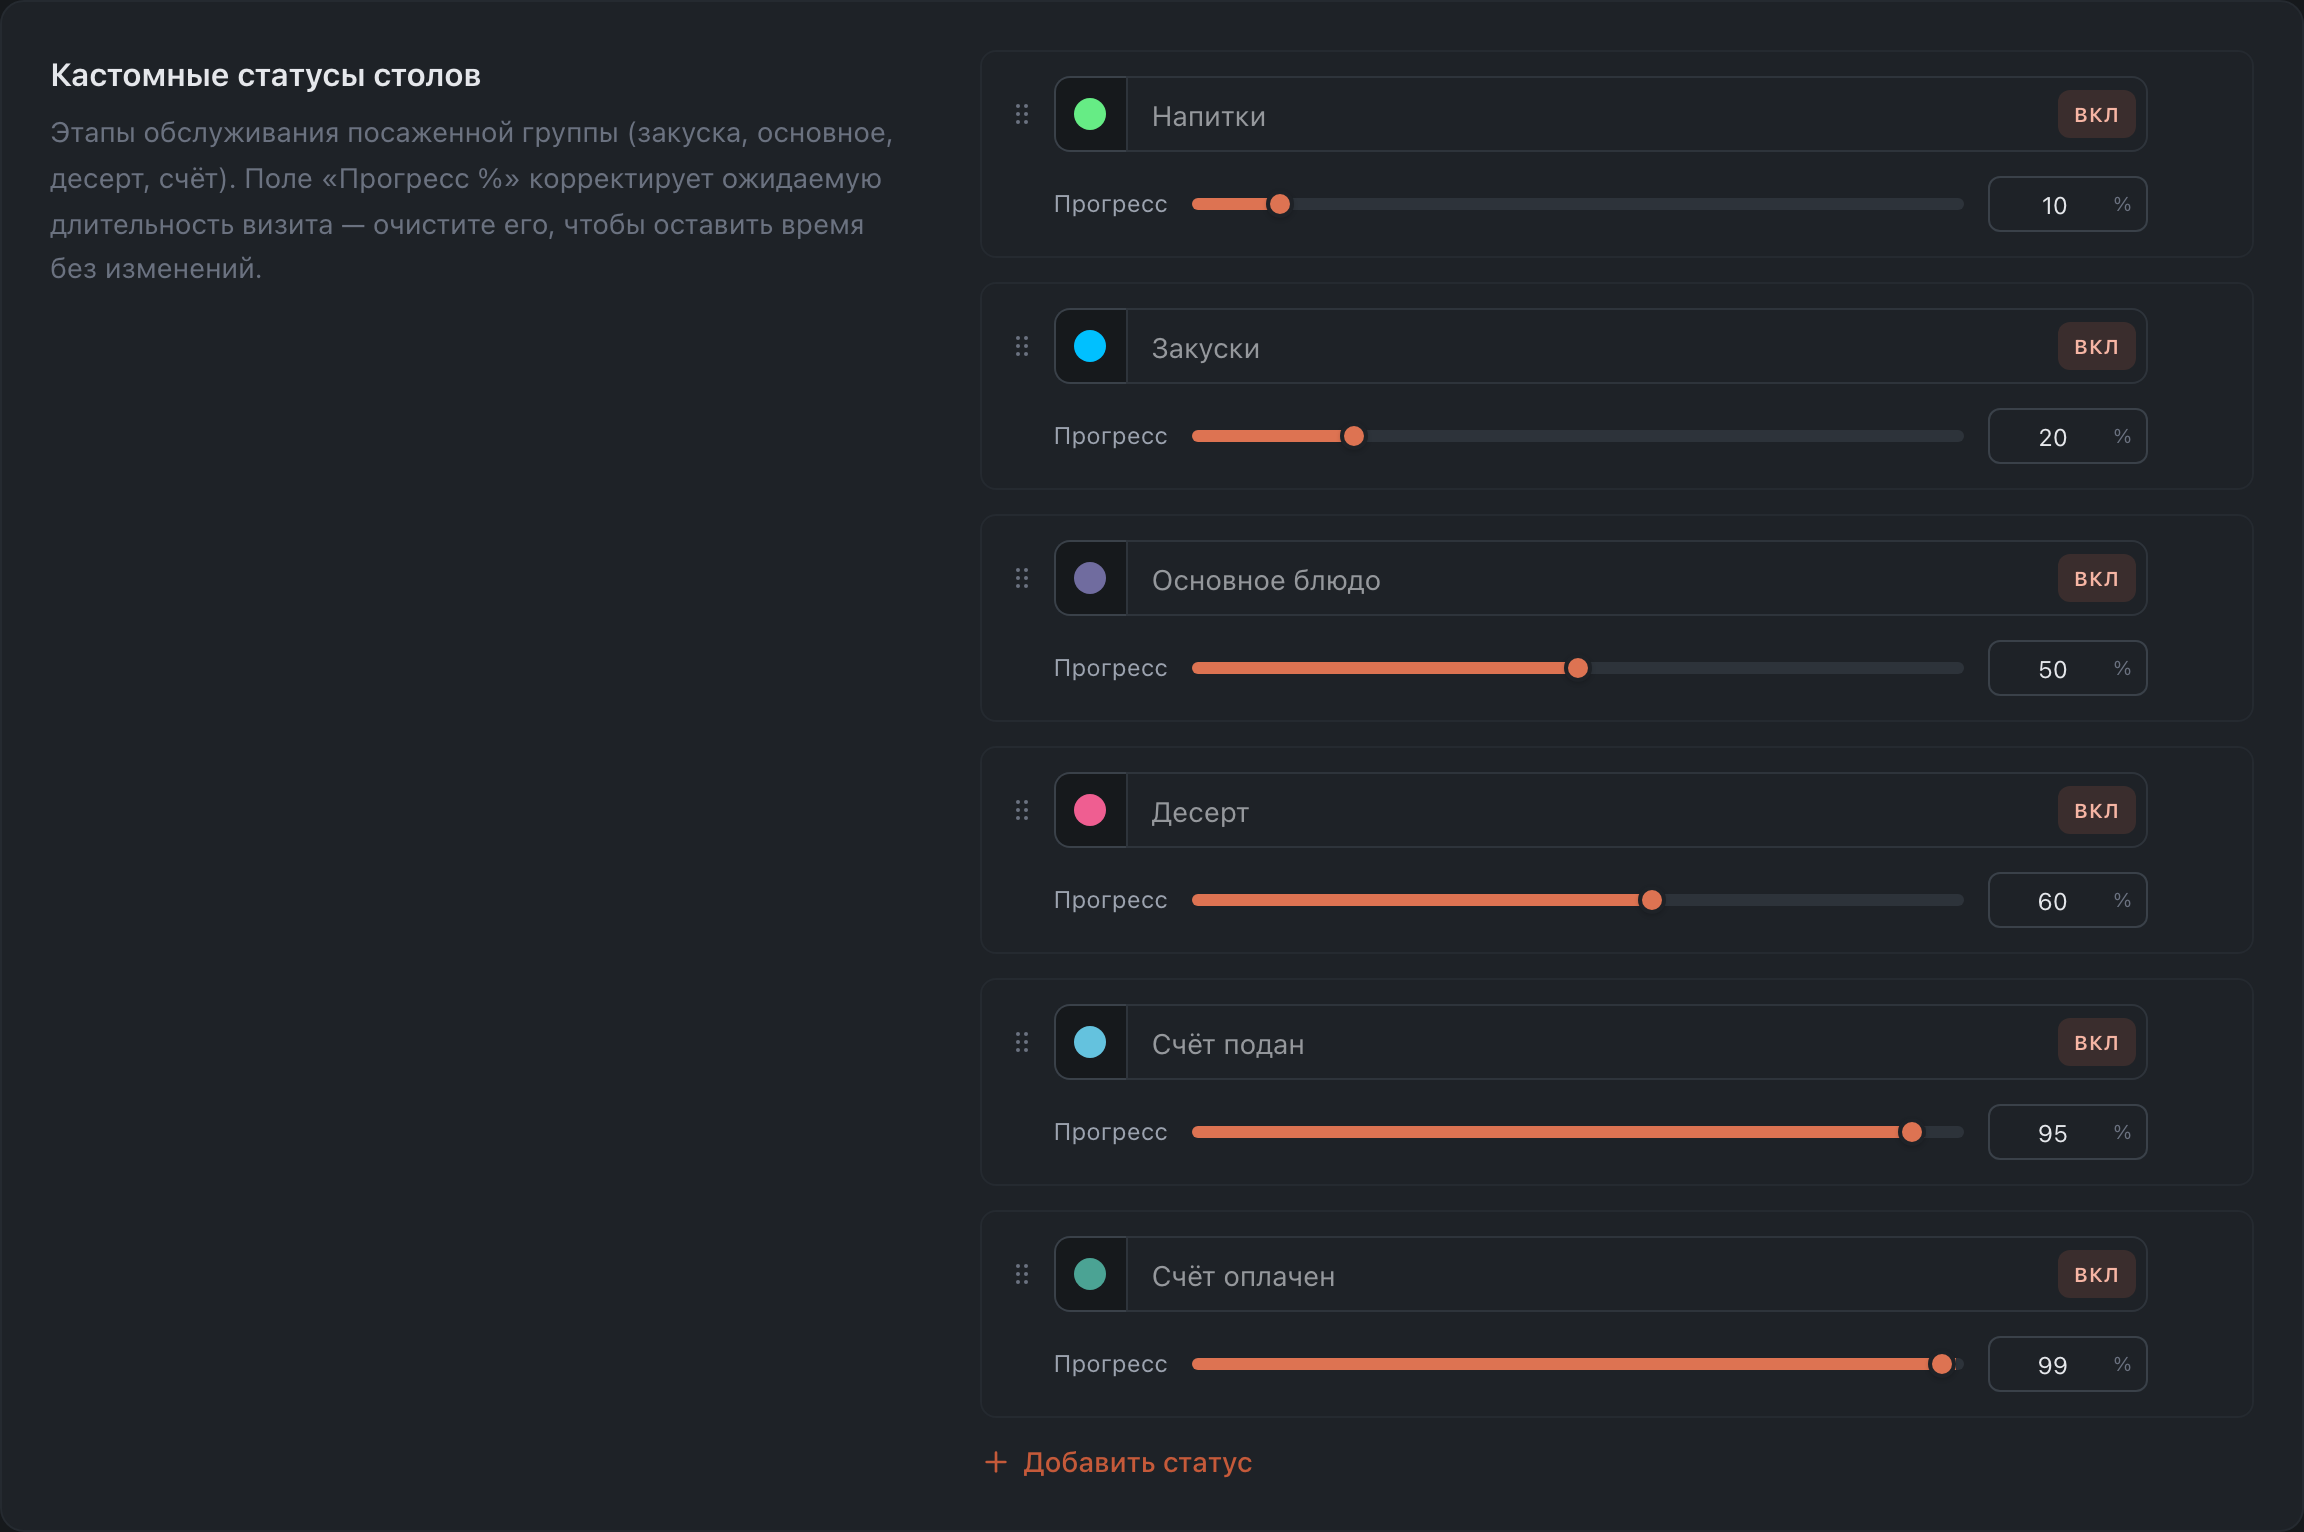Grab the drag handle for Счёт подан row
This screenshot has width=2304, height=1532.
pos(1021,1042)
